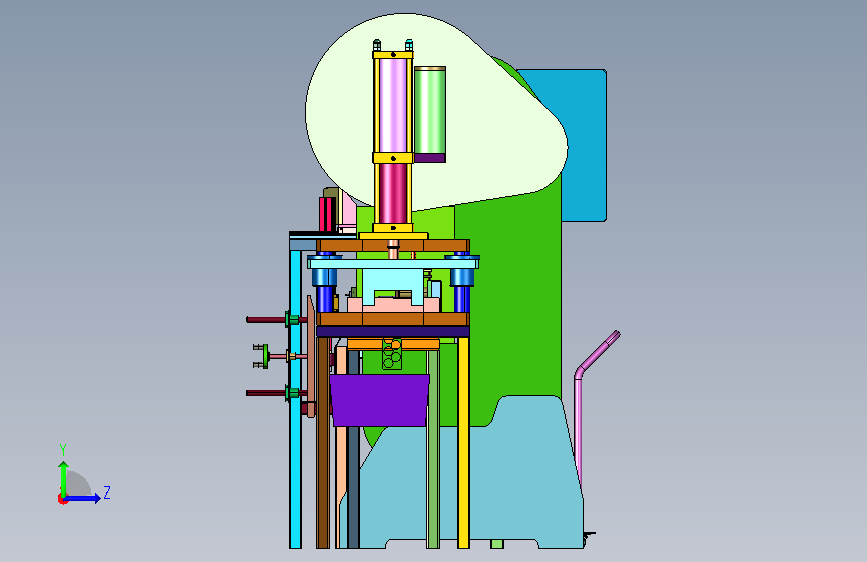Viewport: 867px width, 562px height.
Task: Pick the translucent green tank cylinder
Action: click(430, 111)
